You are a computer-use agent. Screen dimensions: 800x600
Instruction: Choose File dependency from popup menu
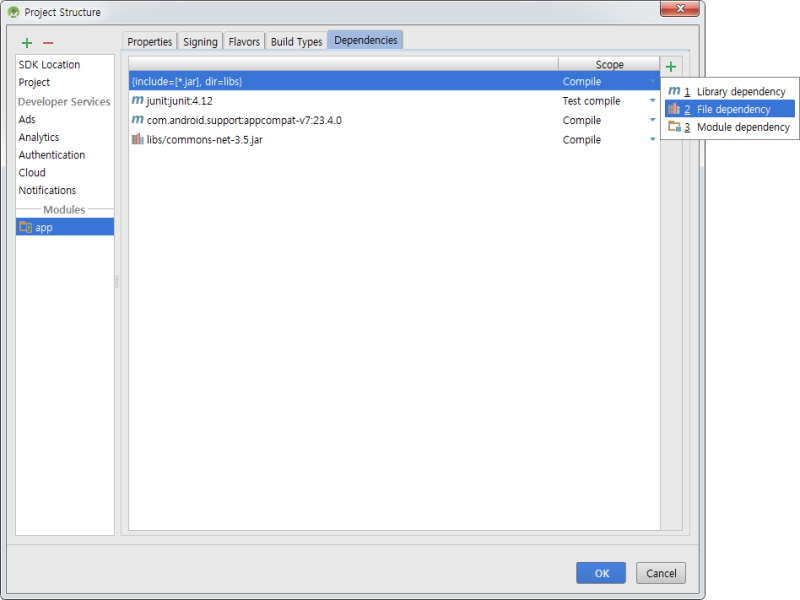pos(730,109)
